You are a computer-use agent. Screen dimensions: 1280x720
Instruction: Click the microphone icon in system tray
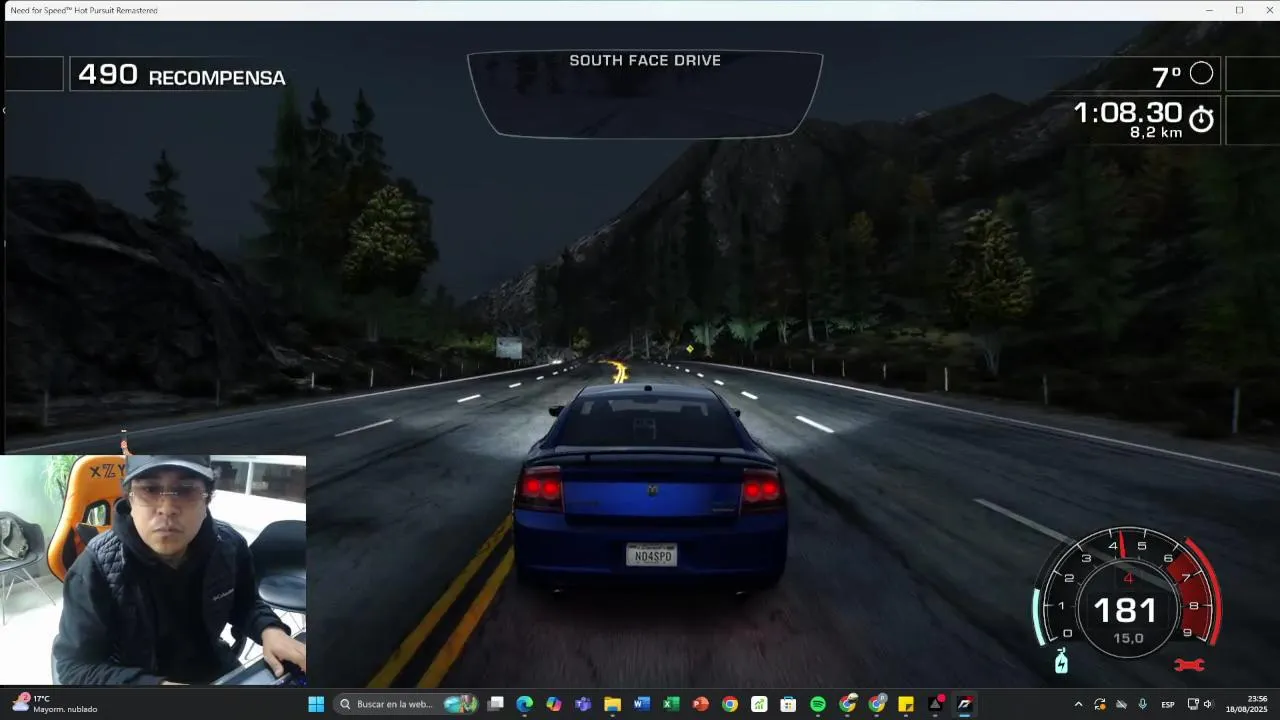pyautogui.click(x=1142, y=704)
